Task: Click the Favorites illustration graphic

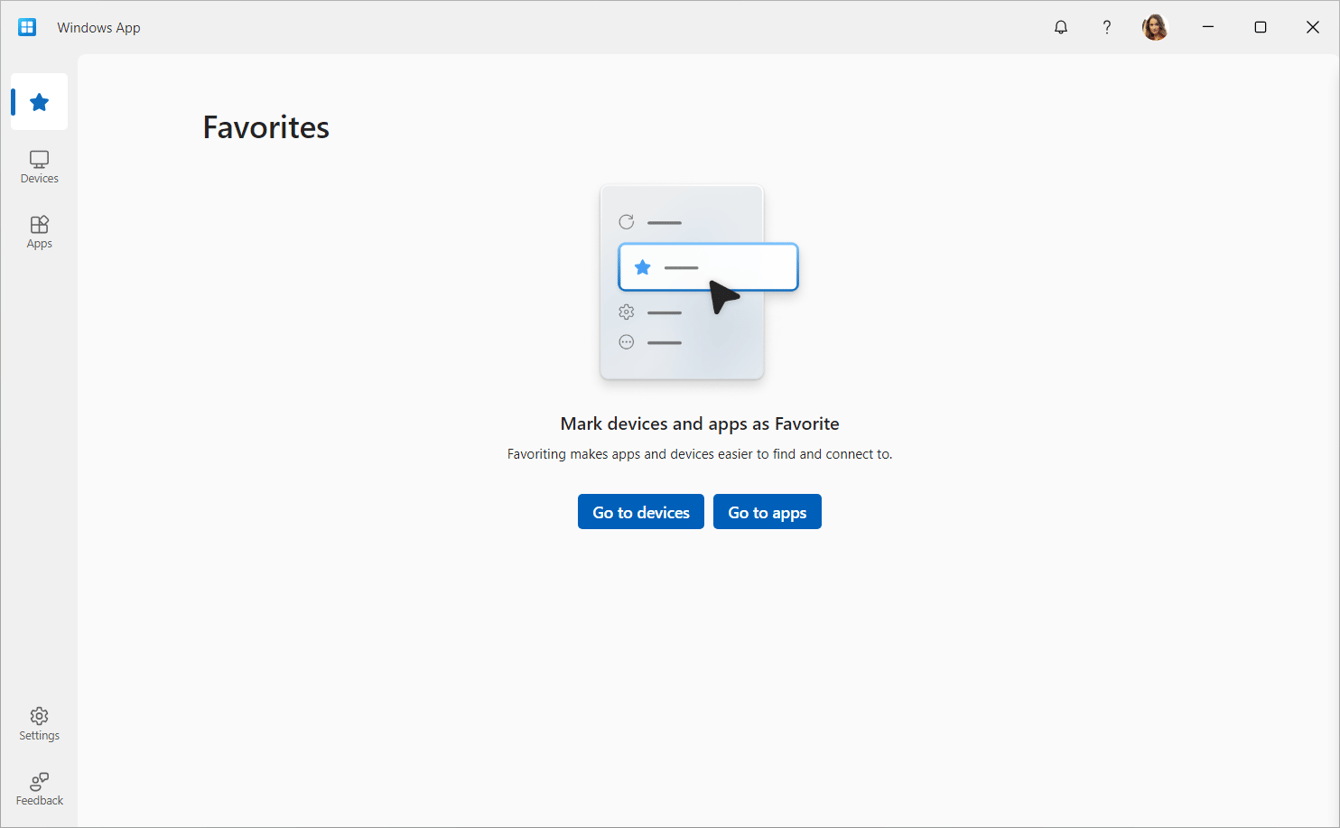Action: click(x=682, y=282)
